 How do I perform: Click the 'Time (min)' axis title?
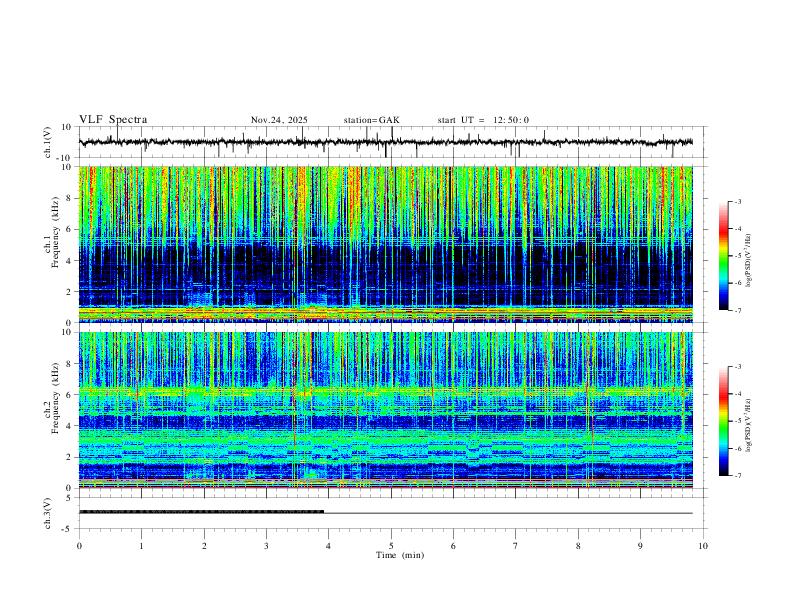[400, 555]
